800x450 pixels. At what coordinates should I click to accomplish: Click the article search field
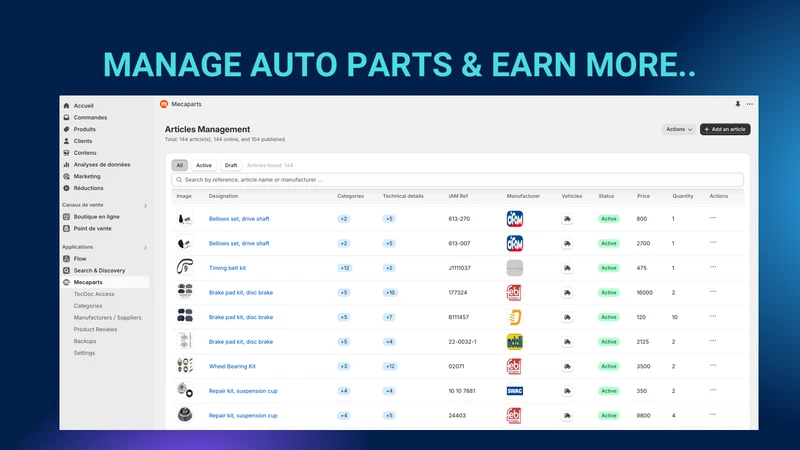tap(458, 180)
